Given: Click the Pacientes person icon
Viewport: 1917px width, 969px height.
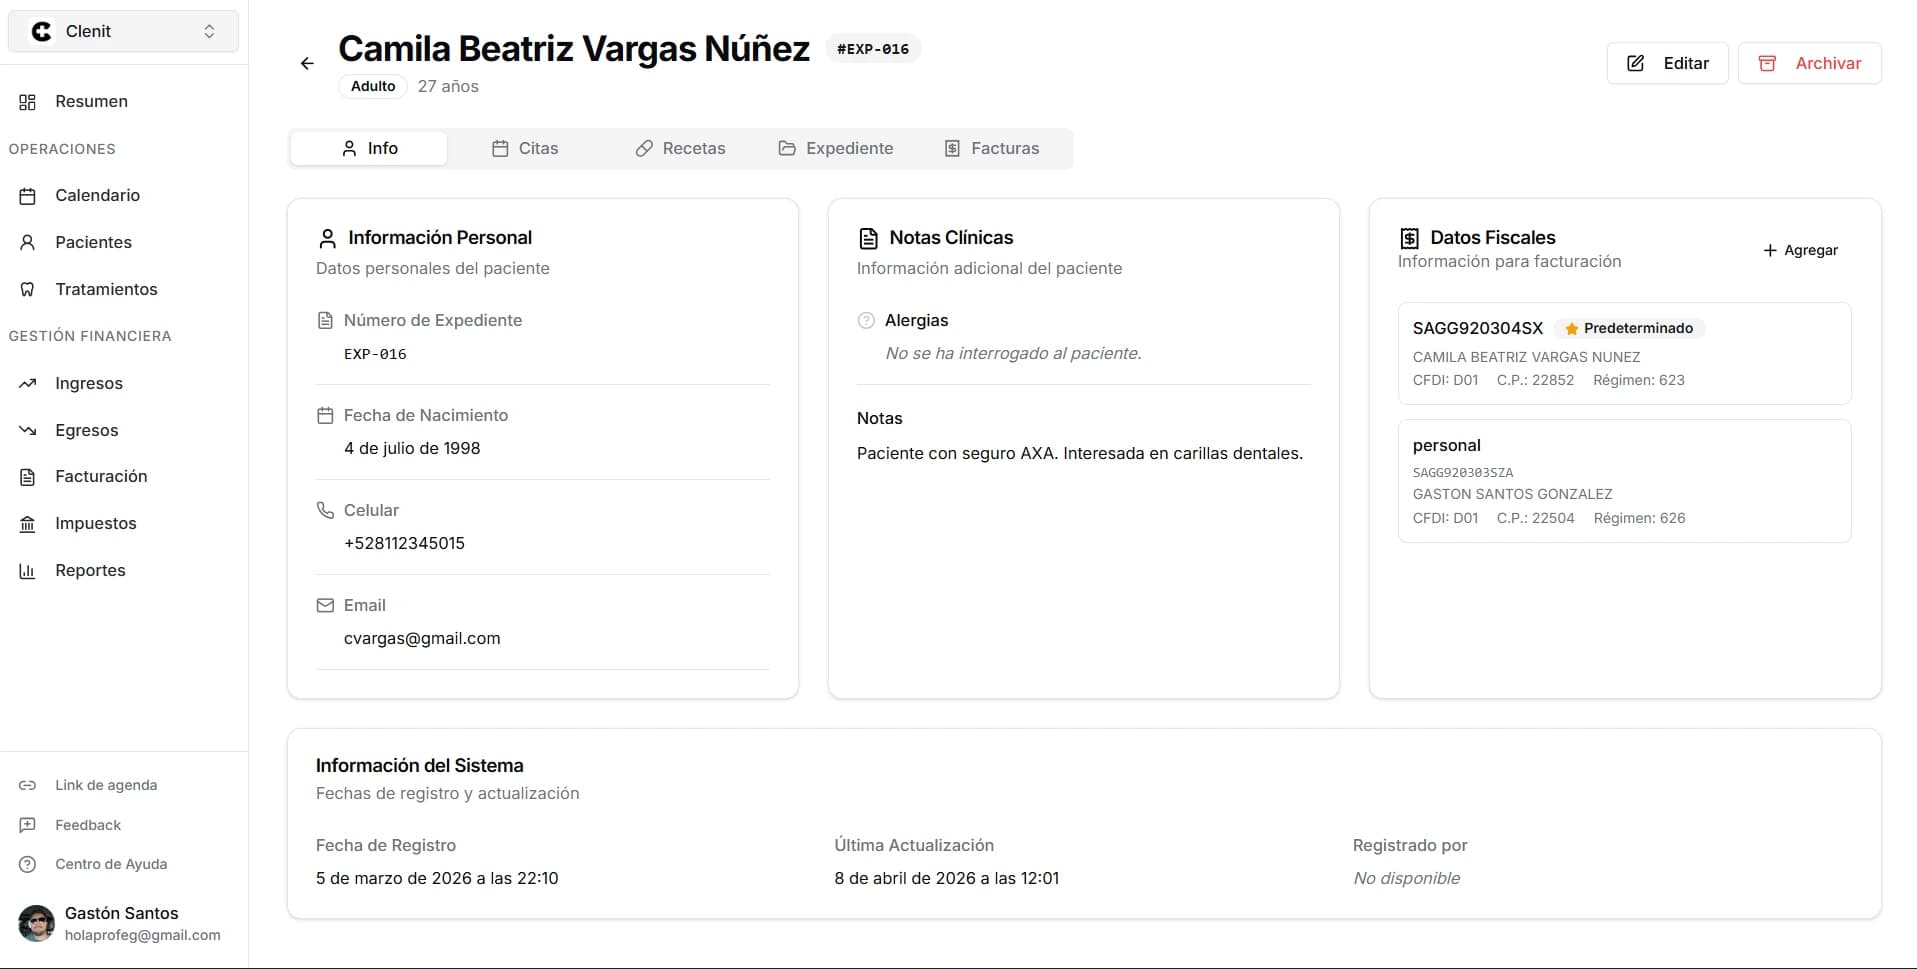Looking at the screenshot, I should click(x=28, y=242).
